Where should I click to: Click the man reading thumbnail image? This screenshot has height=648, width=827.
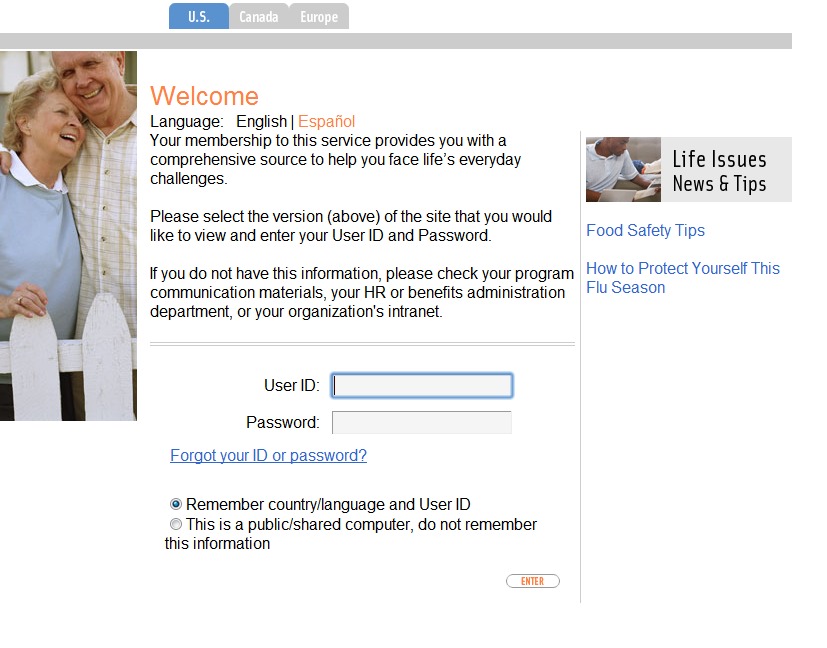click(623, 169)
